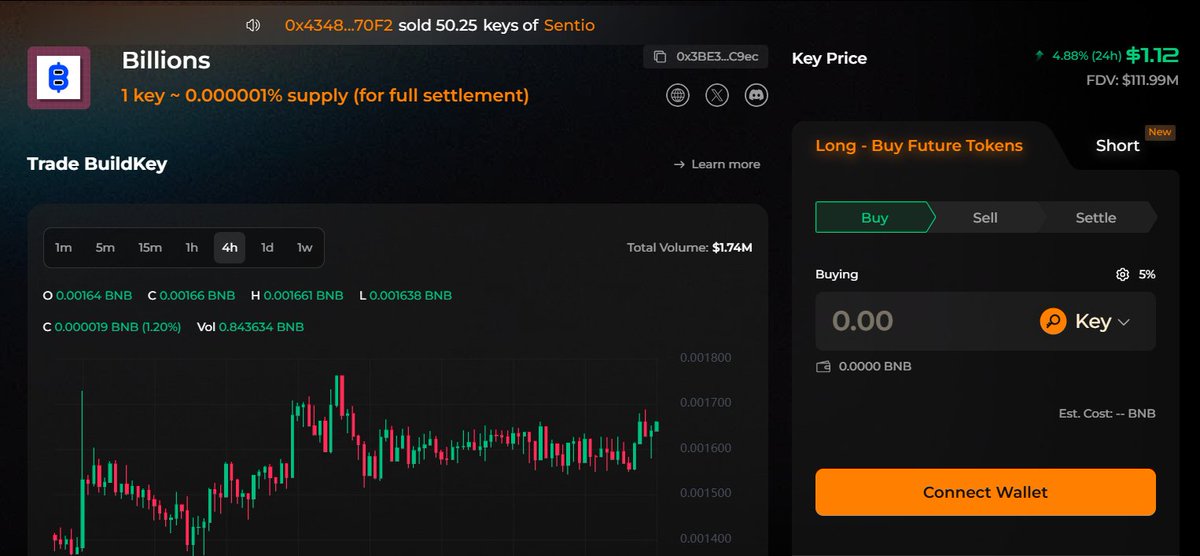Click the Connect Wallet button
The height and width of the screenshot is (556, 1200).
tap(985, 492)
